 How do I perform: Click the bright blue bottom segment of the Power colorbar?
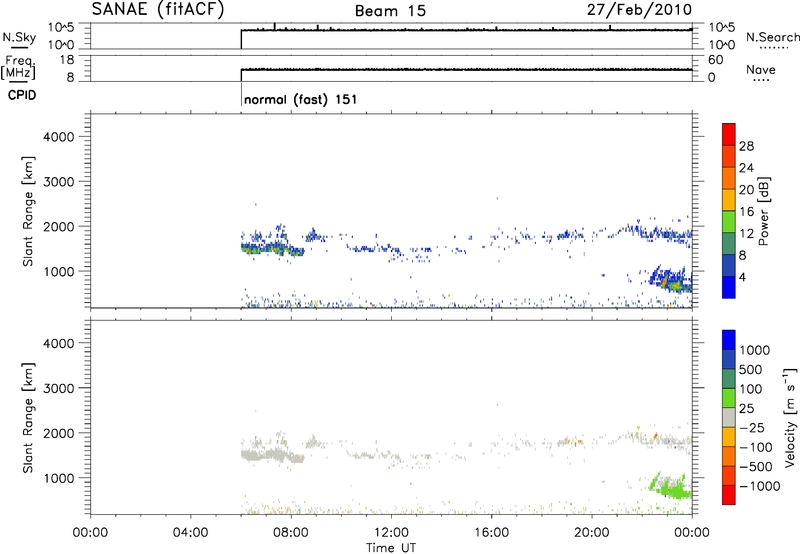(x=729, y=287)
